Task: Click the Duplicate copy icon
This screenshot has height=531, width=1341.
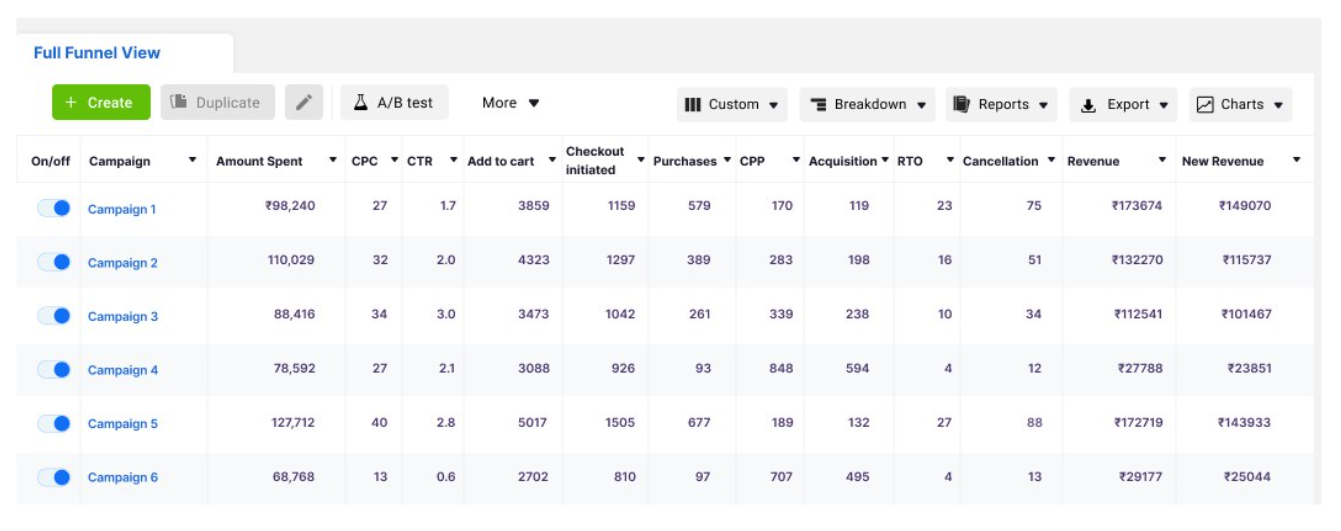Action: coord(179,102)
